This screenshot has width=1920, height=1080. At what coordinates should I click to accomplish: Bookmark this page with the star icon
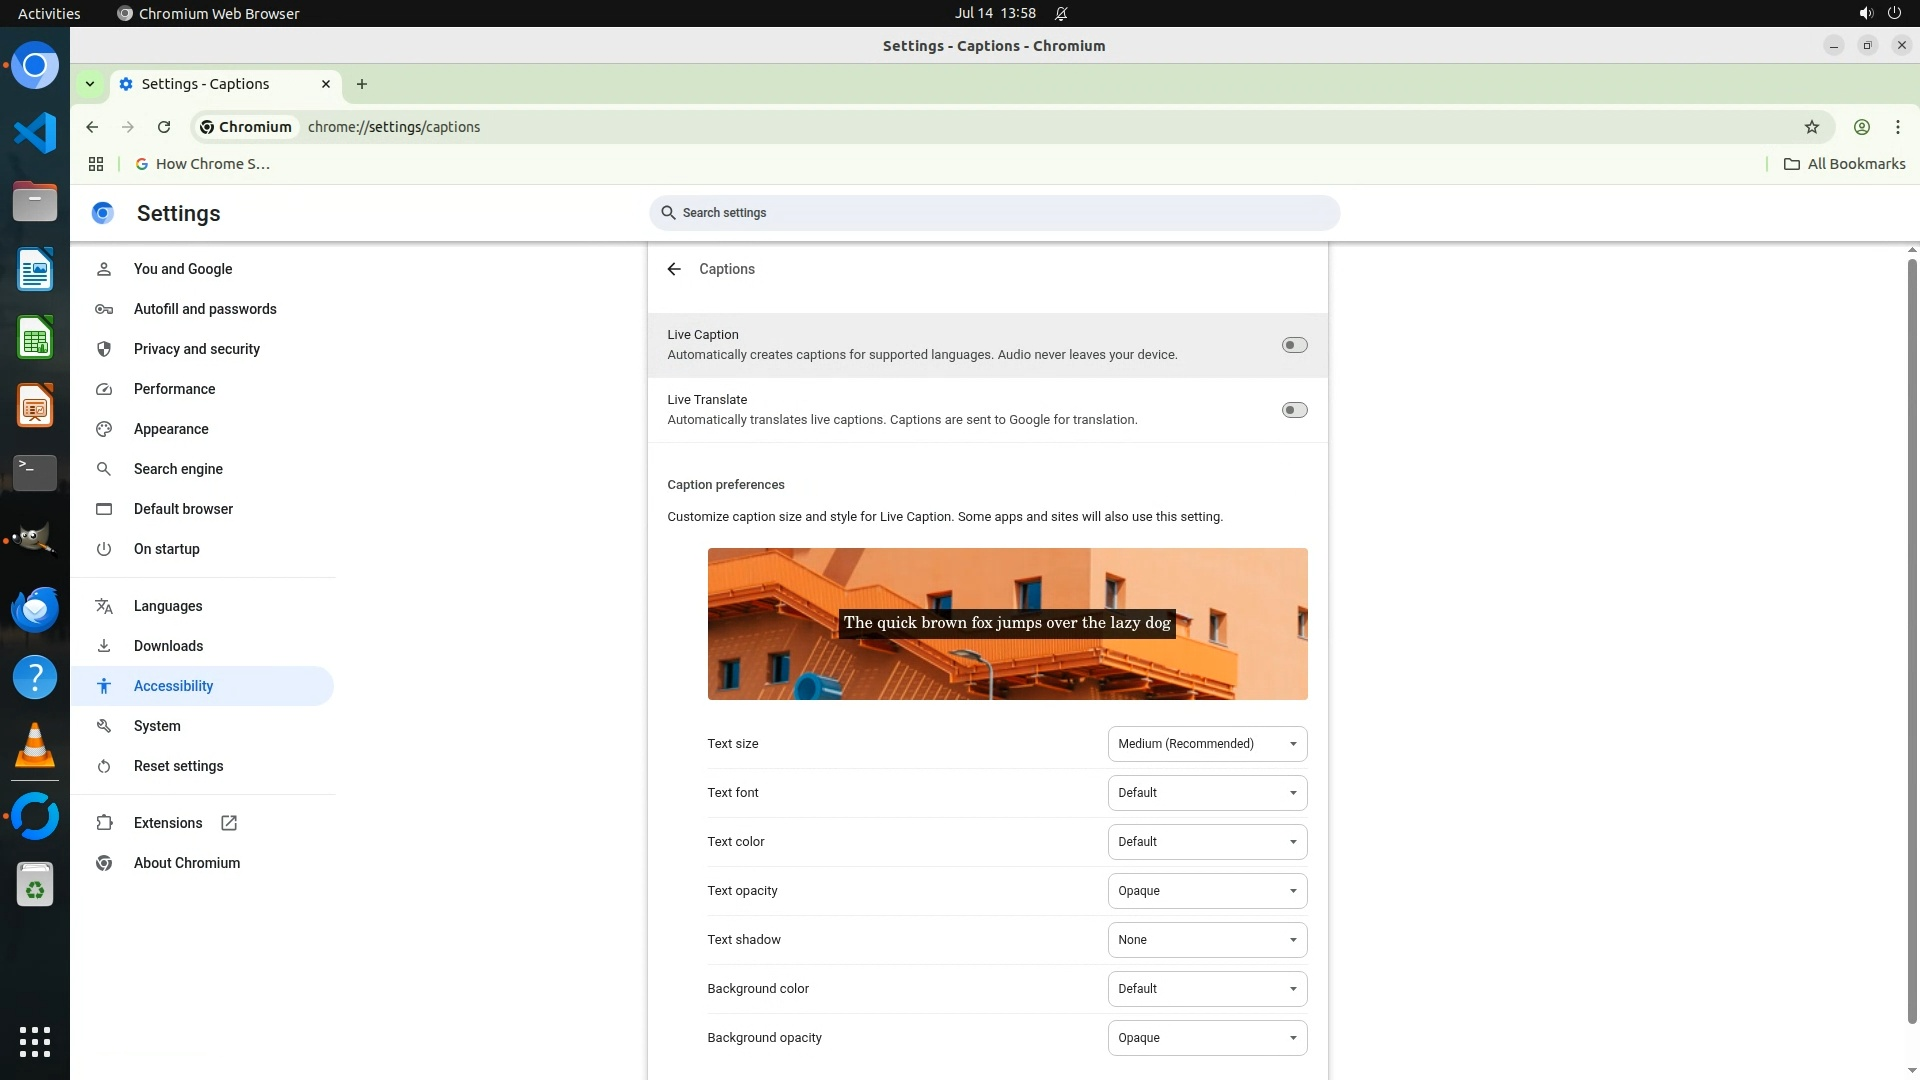[x=1811, y=127]
